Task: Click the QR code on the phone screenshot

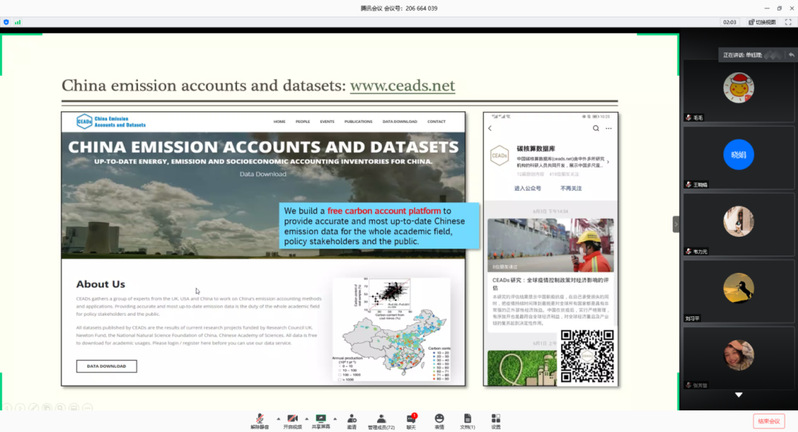Action: pyautogui.click(x=587, y=356)
